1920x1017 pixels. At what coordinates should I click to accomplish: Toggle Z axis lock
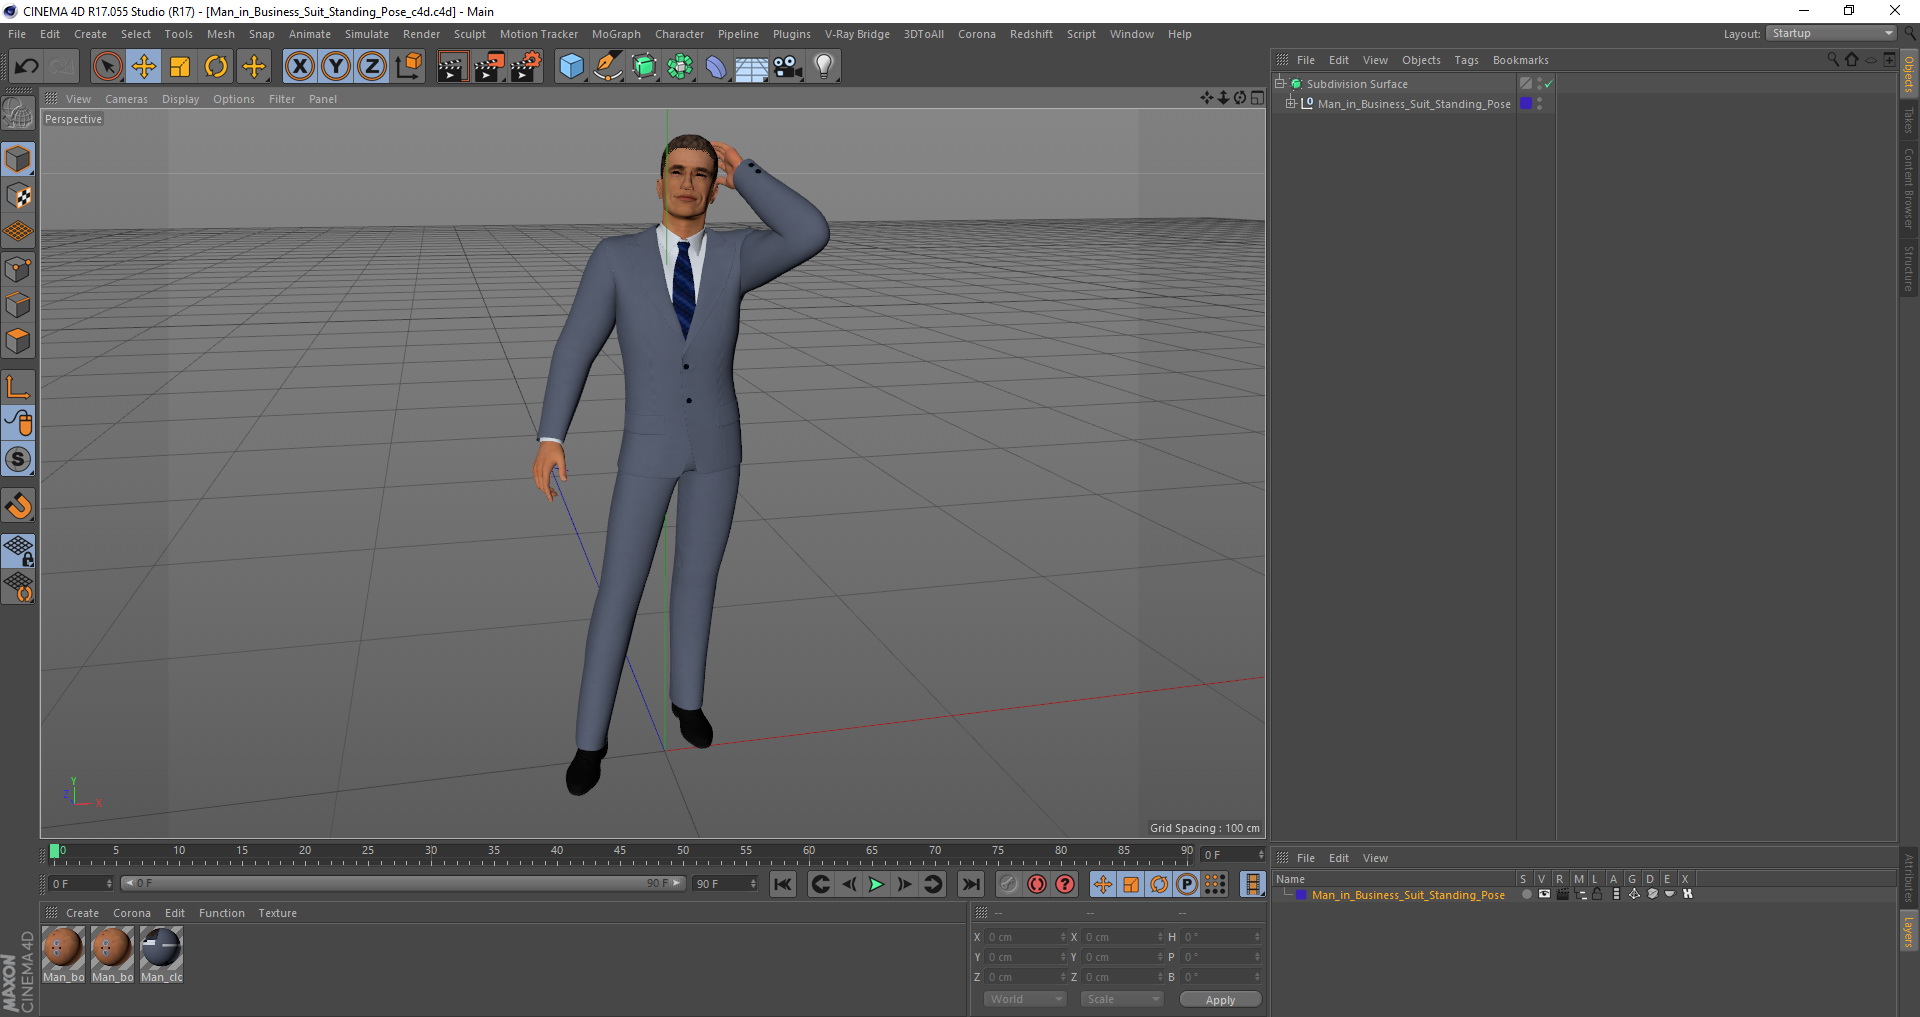point(372,67)
